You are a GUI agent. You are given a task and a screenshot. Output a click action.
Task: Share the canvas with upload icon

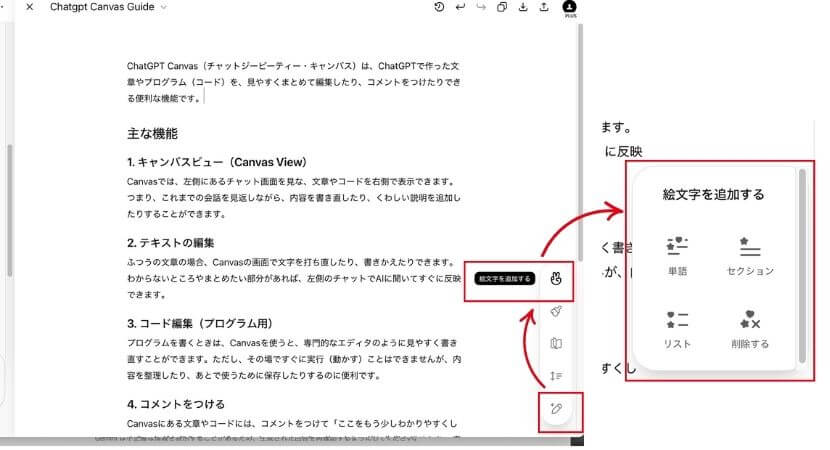[544, 7]
